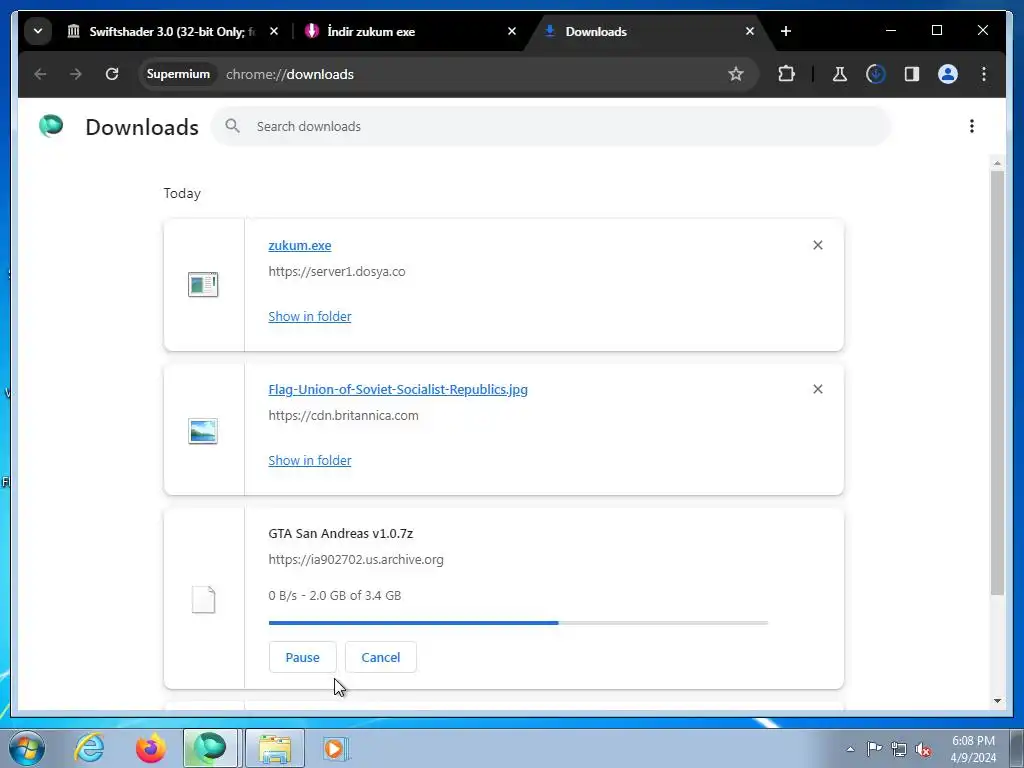Open the Downloads page more actions menu
Viewport: 1024px width, 768px height.
click(x=972, y=126)
